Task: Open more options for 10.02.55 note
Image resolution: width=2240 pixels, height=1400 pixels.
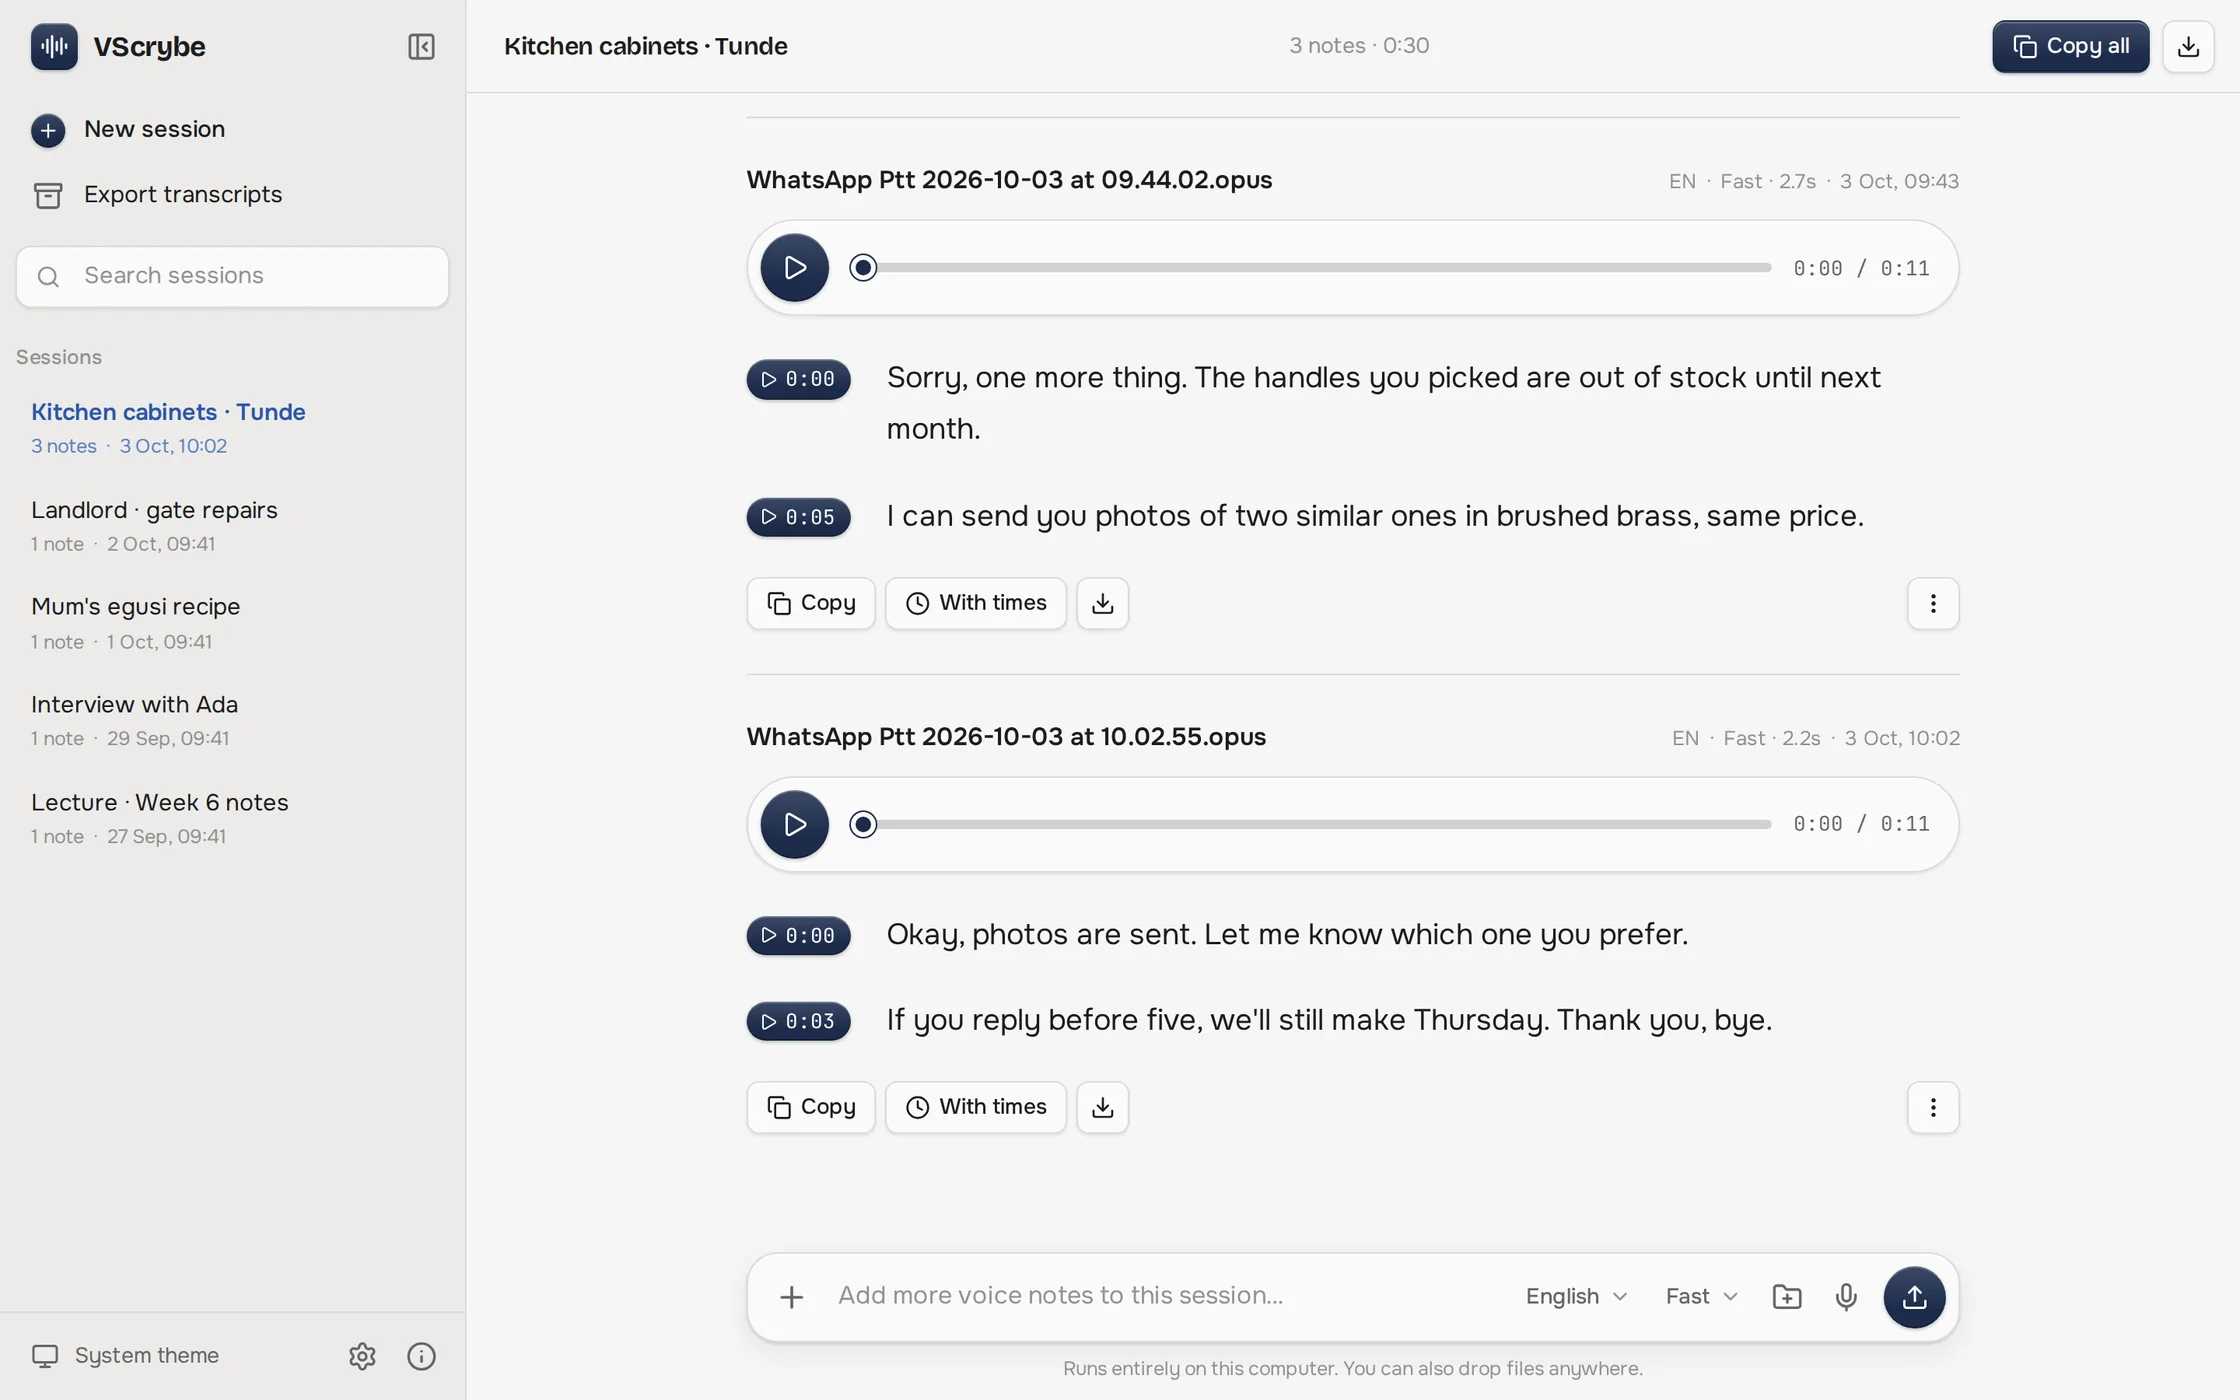Action: 1932,1107
